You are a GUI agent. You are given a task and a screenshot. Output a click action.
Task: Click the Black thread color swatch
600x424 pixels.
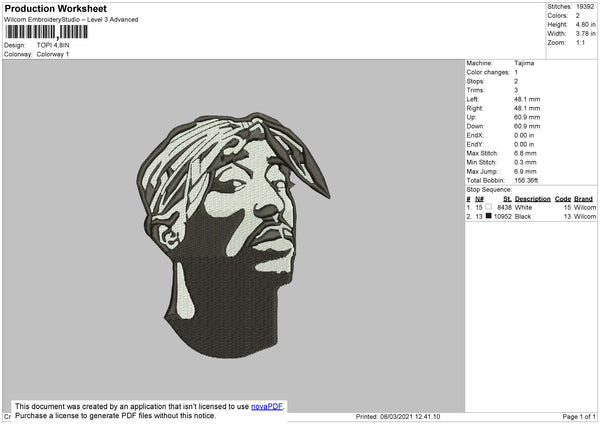click(488, 216)
